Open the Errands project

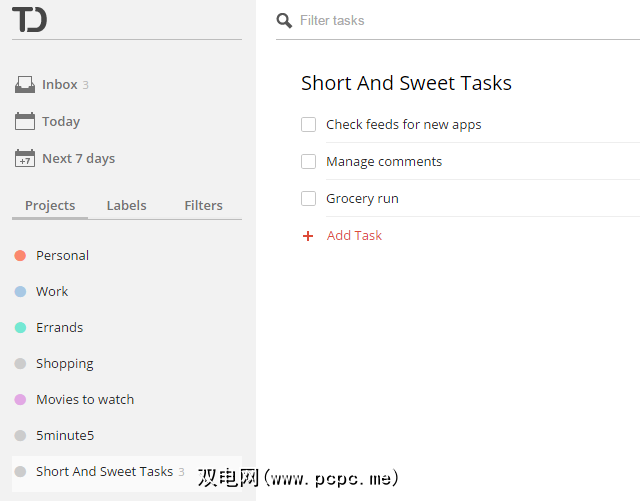(x=59, y=328)
